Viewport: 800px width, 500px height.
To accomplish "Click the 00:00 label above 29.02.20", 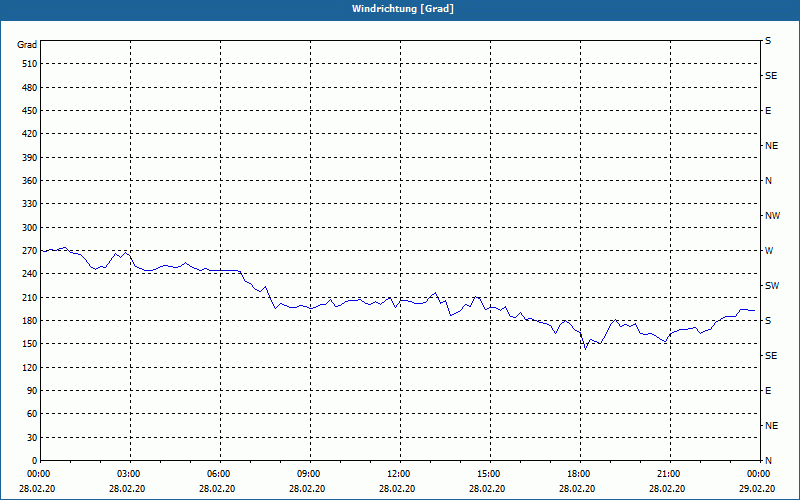I will 759,473.
